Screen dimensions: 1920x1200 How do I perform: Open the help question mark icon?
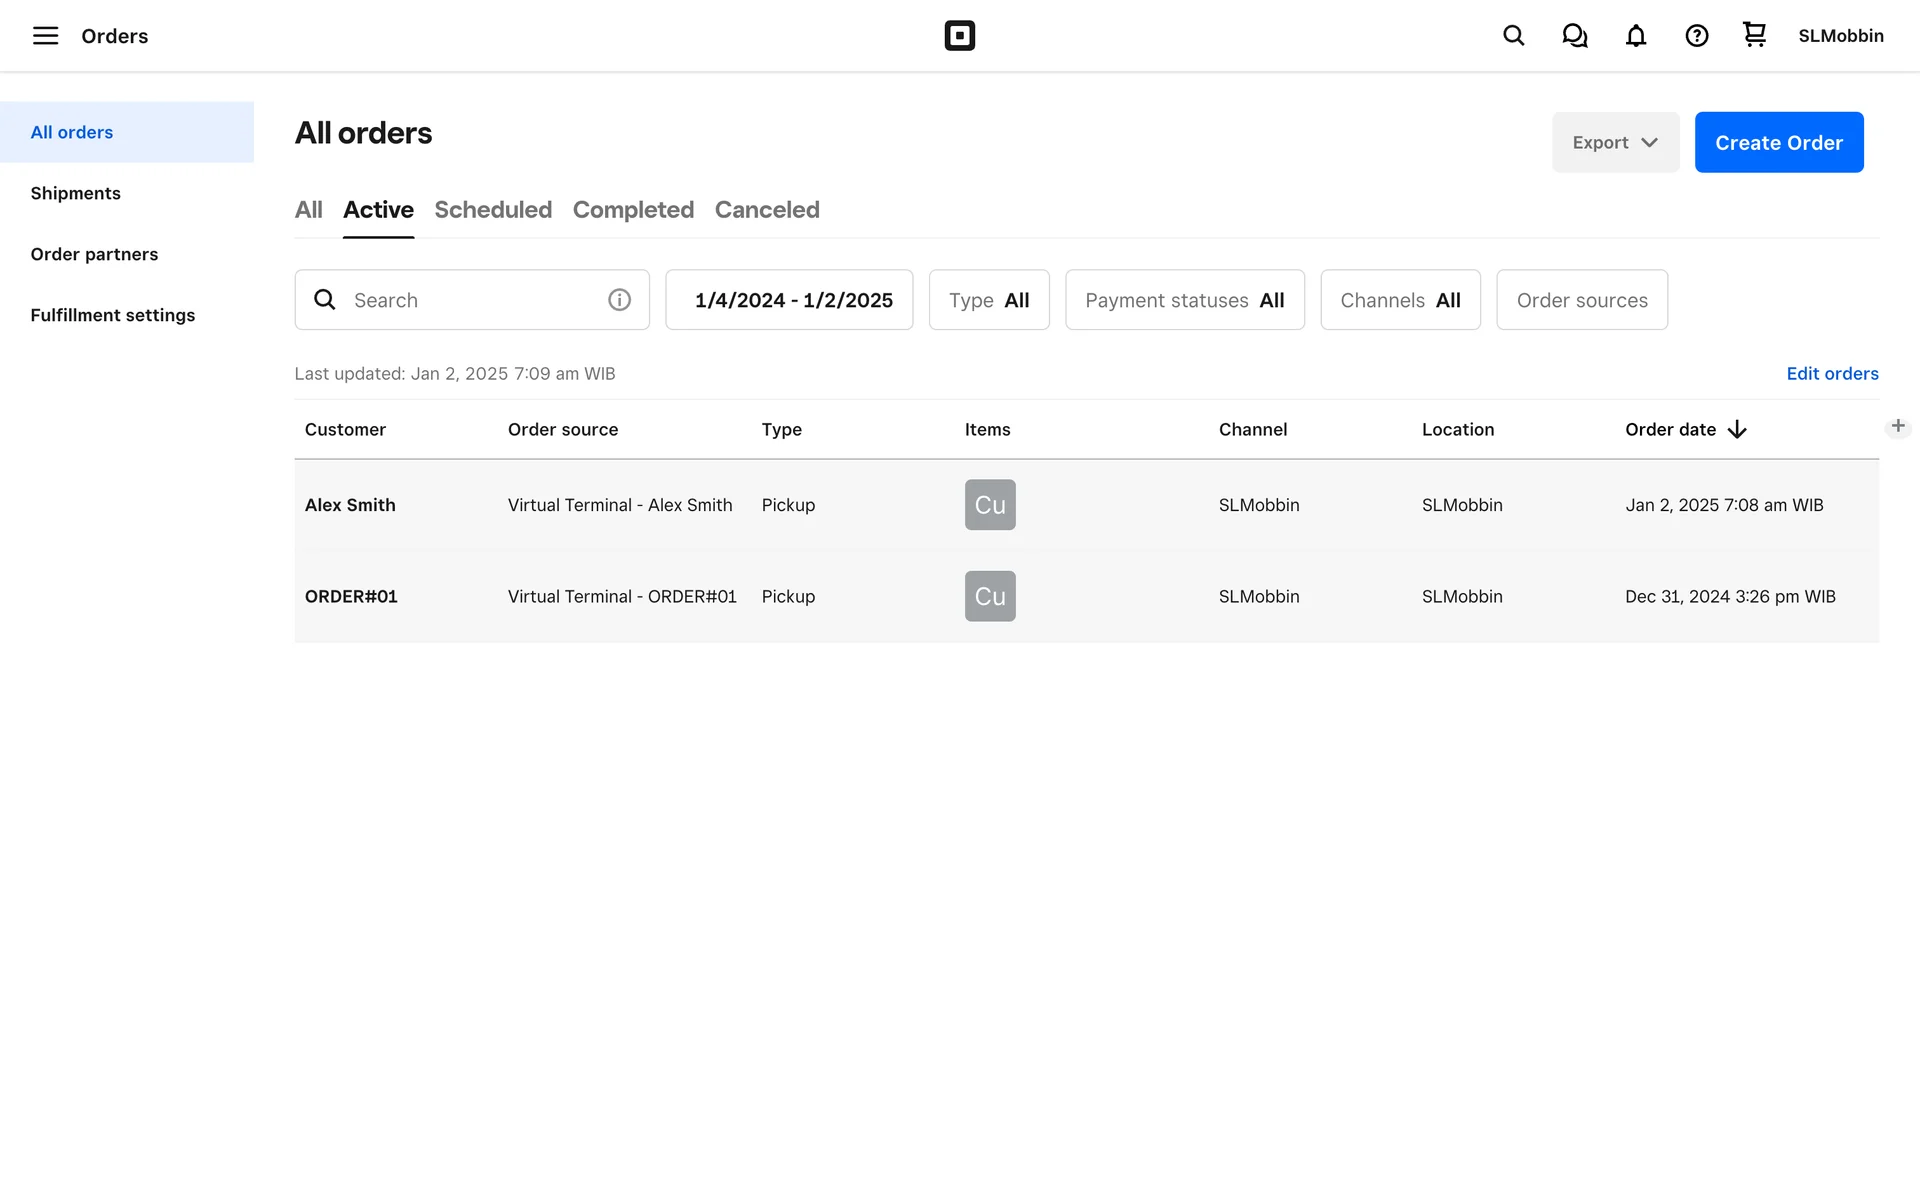[x=1696, y=36]
